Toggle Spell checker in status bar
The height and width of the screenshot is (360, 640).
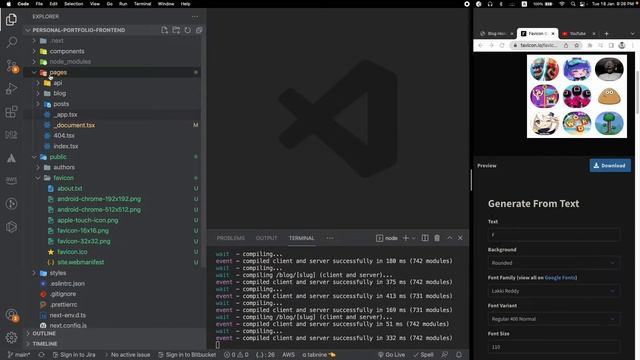click(423, 355)
